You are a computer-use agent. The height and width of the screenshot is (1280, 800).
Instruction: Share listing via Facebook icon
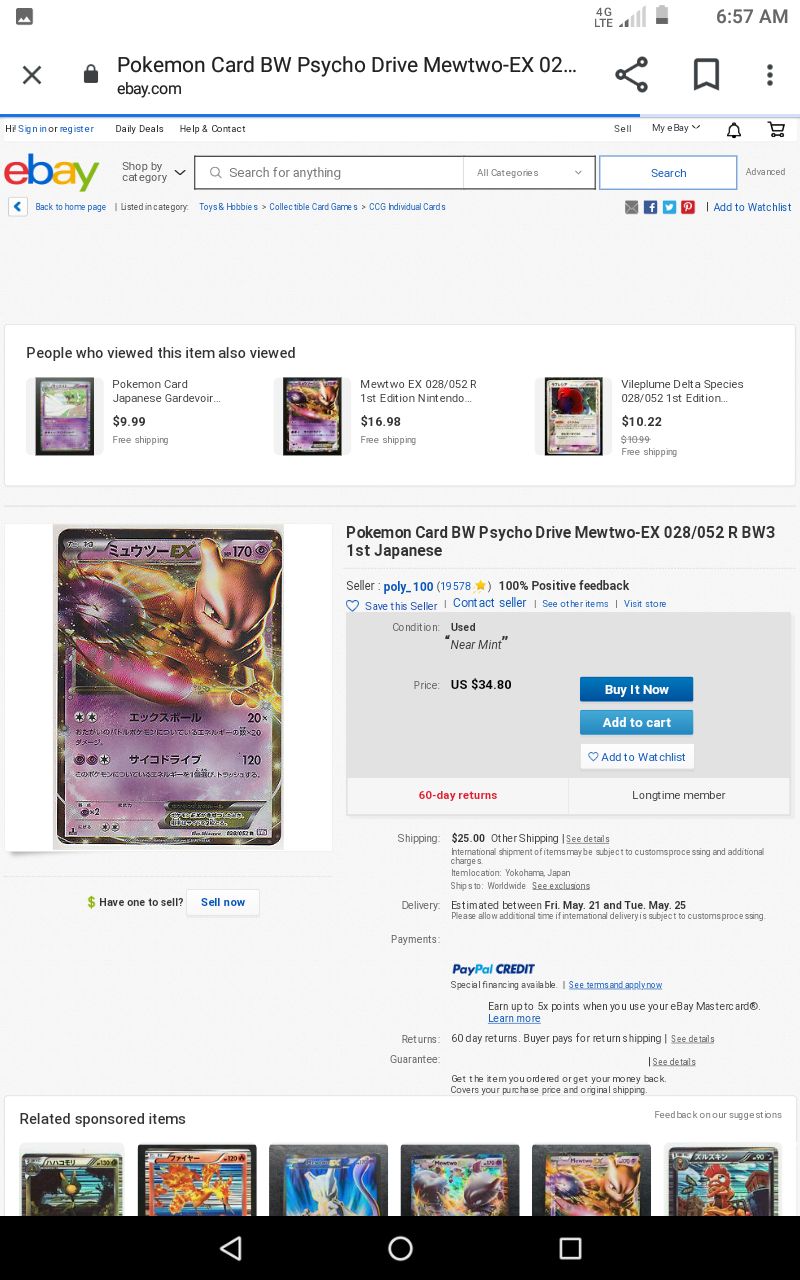[x=650, y=207]
